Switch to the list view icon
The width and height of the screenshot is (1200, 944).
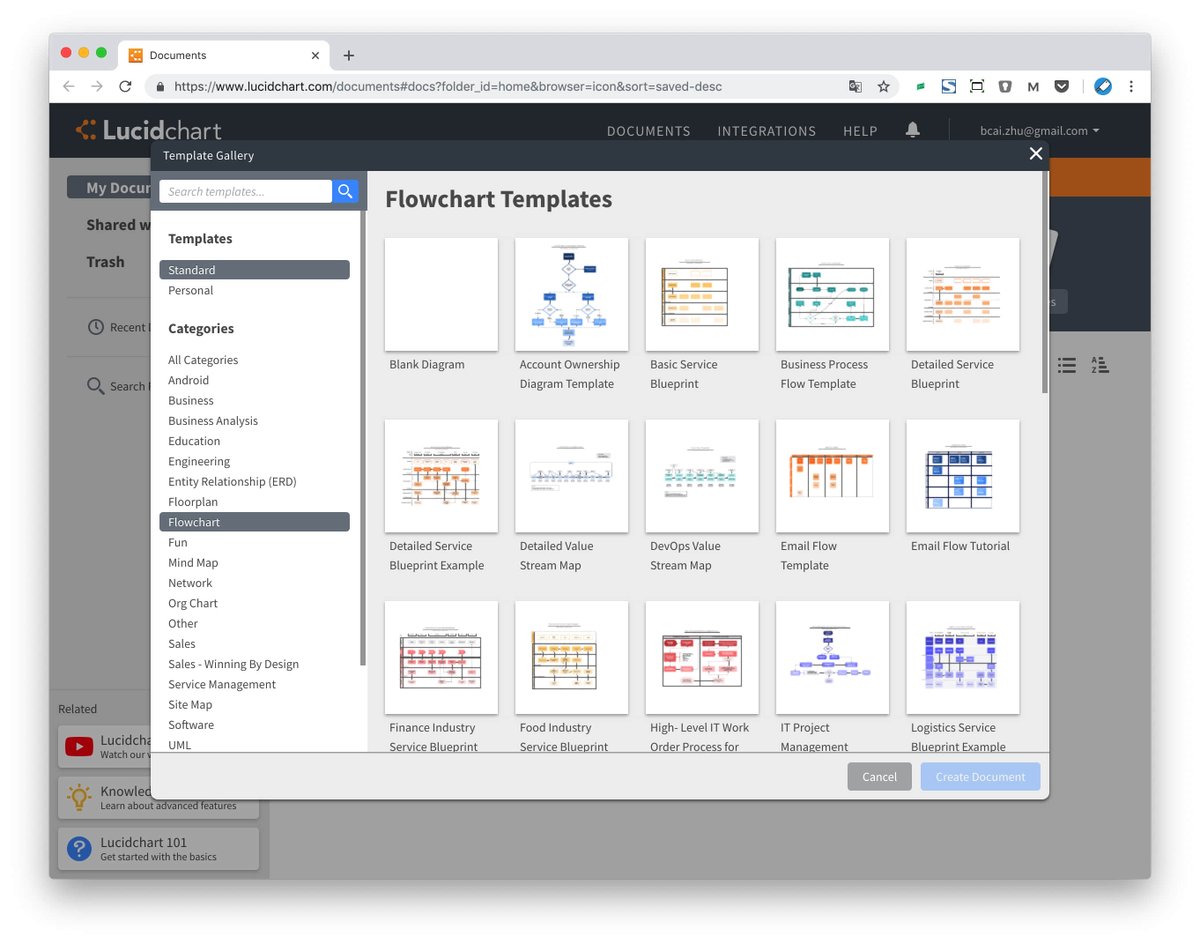(x=1067, y=366)
